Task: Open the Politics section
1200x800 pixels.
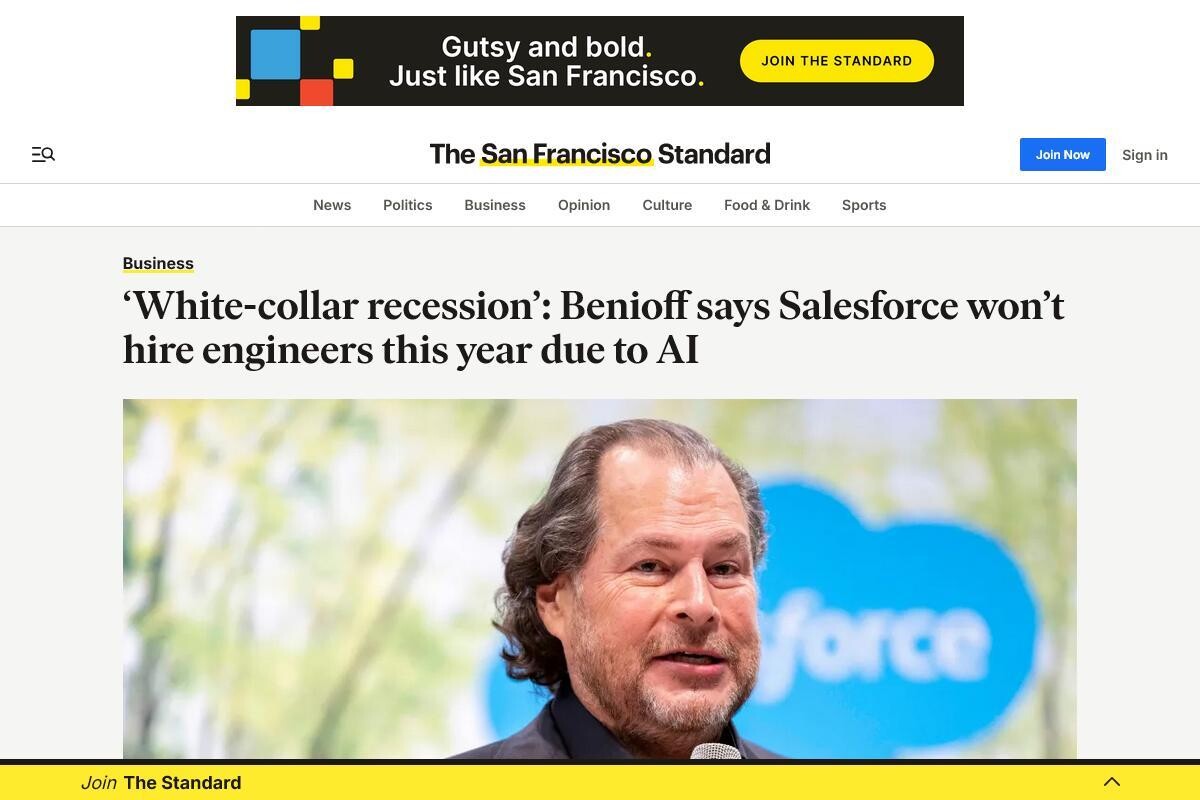Action: [x=408, y=205]
